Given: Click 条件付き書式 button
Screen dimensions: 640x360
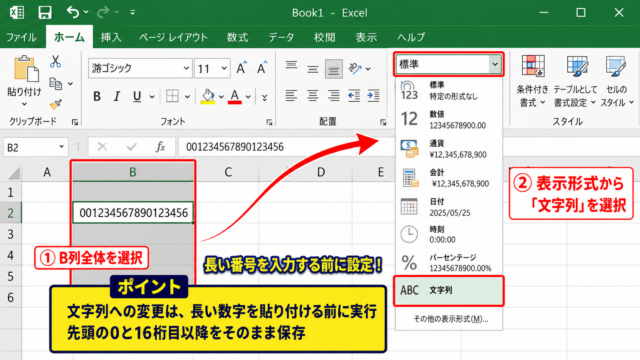Looking at the screenshot, I should pyautogui.click(x=532, y=82).
